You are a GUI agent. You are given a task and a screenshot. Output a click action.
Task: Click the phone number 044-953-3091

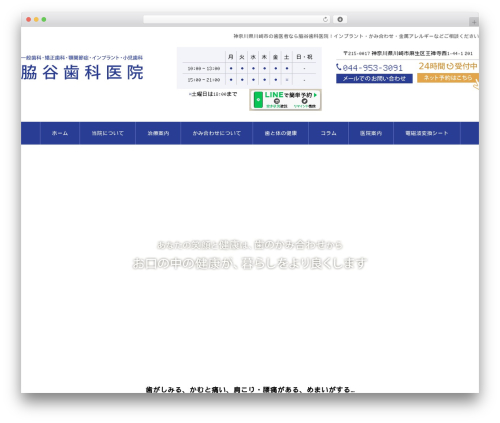click(373, 68)
